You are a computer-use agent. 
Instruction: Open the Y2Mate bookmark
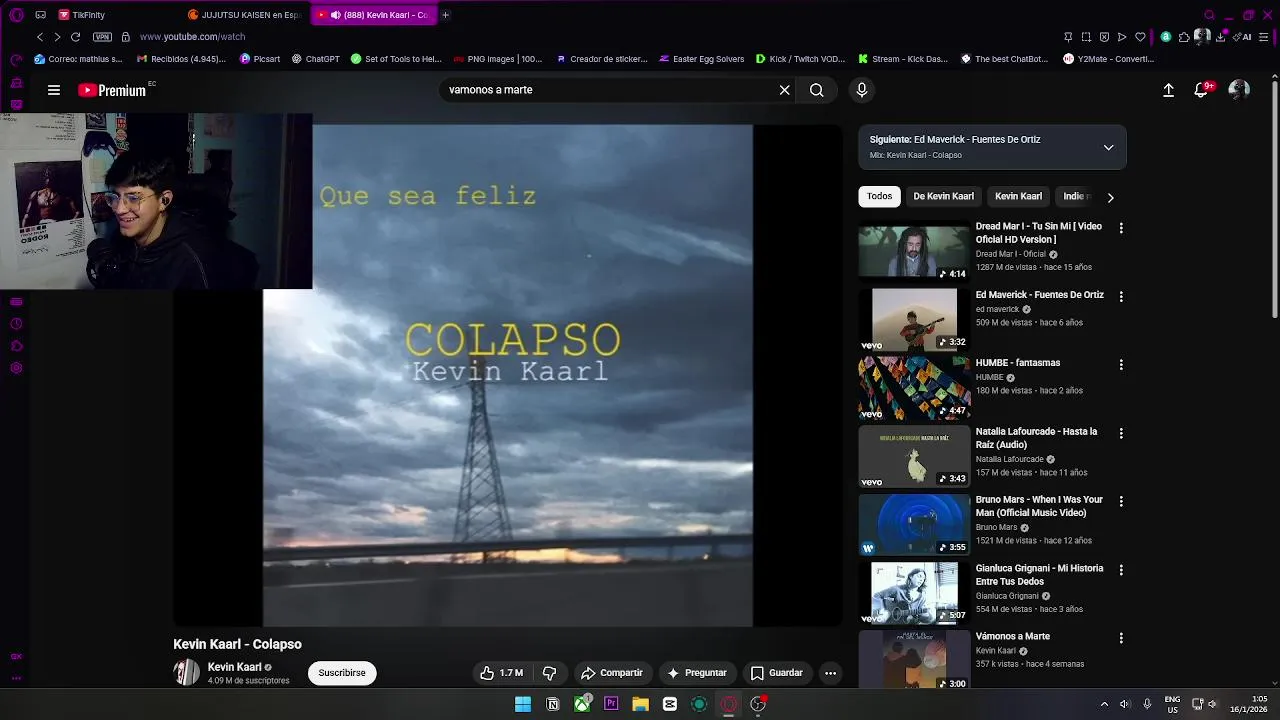click(x=1108, y=59)
